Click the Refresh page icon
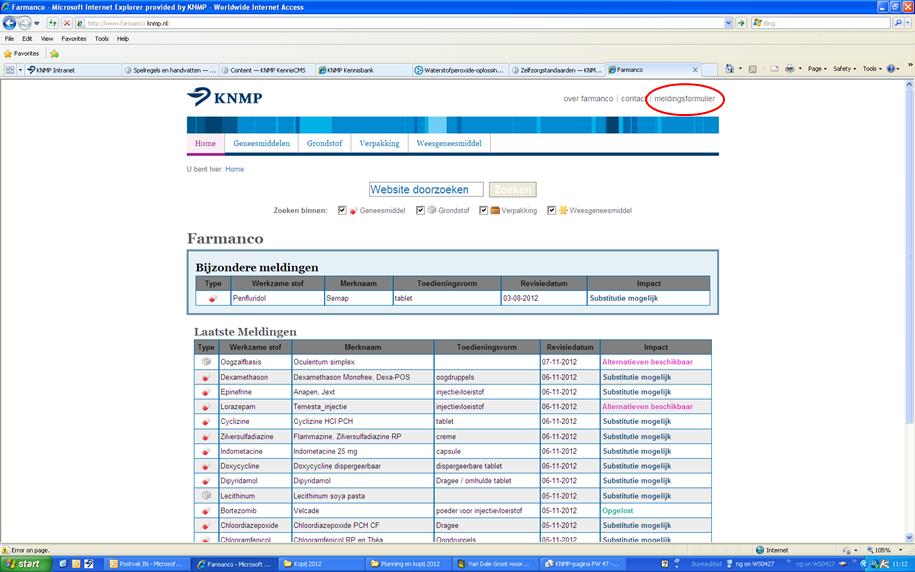The height and width of the screenshot is (572, 915). tap(53, 23)
